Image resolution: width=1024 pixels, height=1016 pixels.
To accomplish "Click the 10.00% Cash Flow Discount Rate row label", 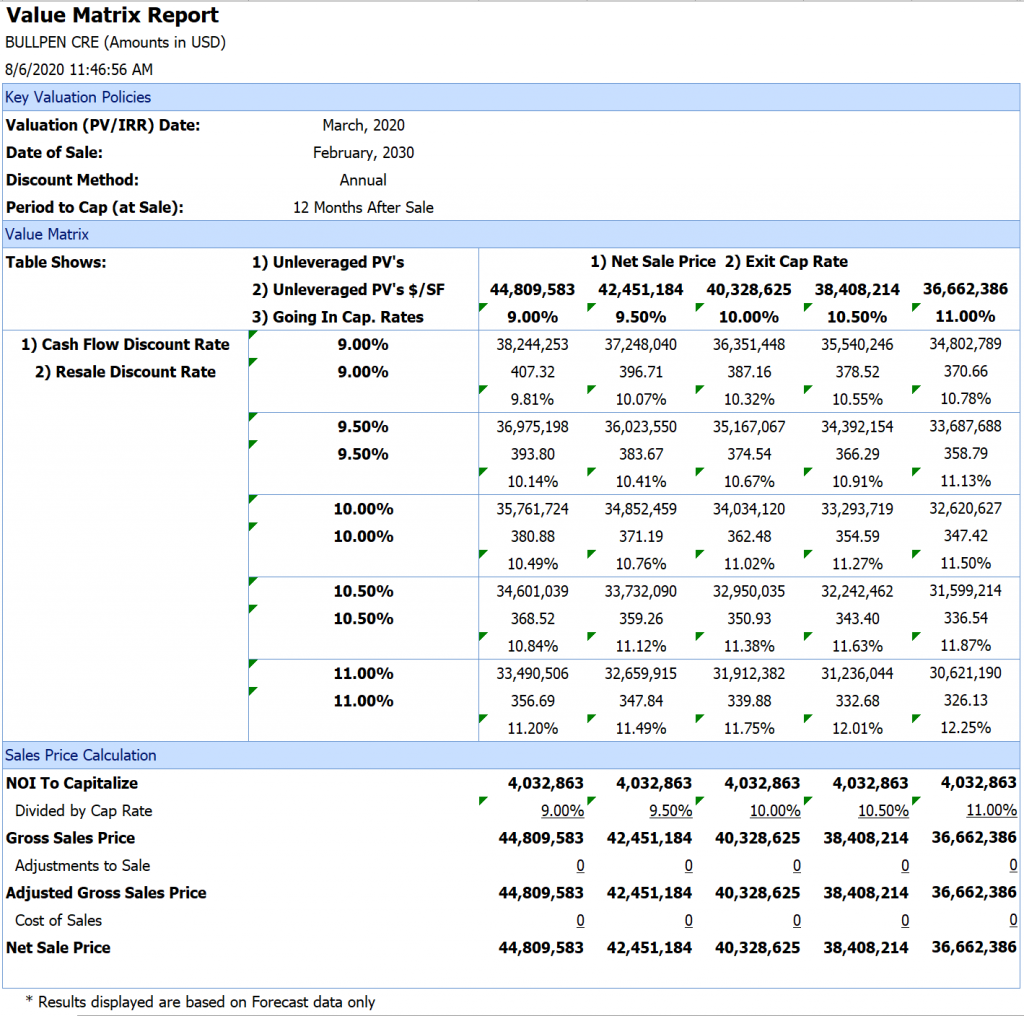I will coord(363,509).
